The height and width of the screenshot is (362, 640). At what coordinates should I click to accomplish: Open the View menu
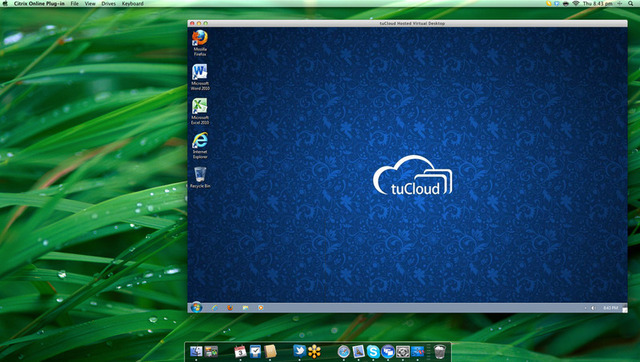pyautogui.click(x=90, y=3)
